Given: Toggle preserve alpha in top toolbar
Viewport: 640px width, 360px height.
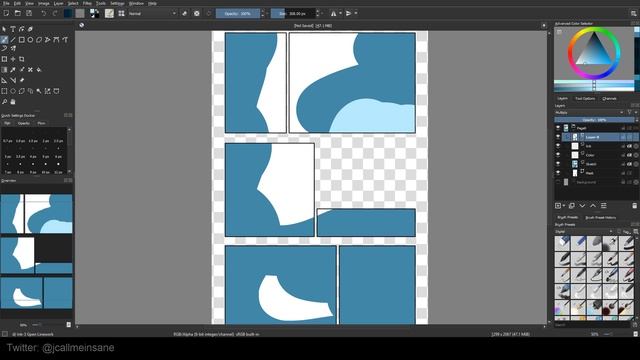Looking at the screenshot, I should coord(197,13).
